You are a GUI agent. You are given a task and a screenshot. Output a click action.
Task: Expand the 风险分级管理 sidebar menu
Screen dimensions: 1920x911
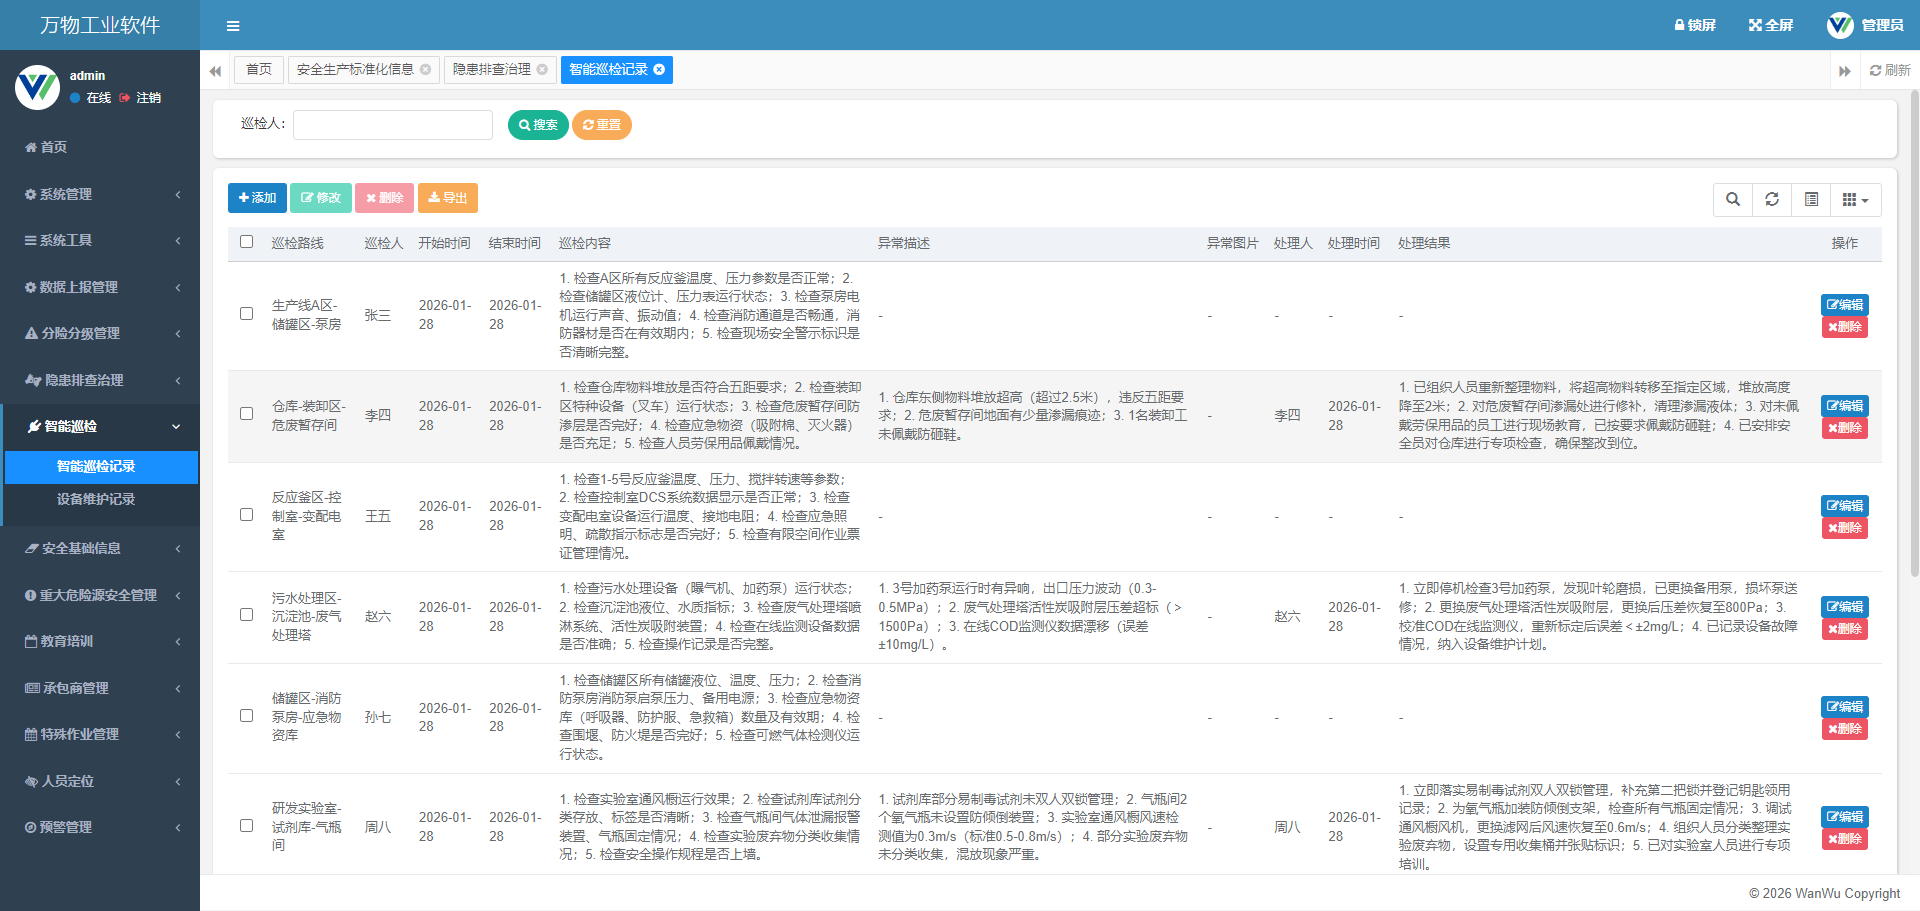[100, 333]
